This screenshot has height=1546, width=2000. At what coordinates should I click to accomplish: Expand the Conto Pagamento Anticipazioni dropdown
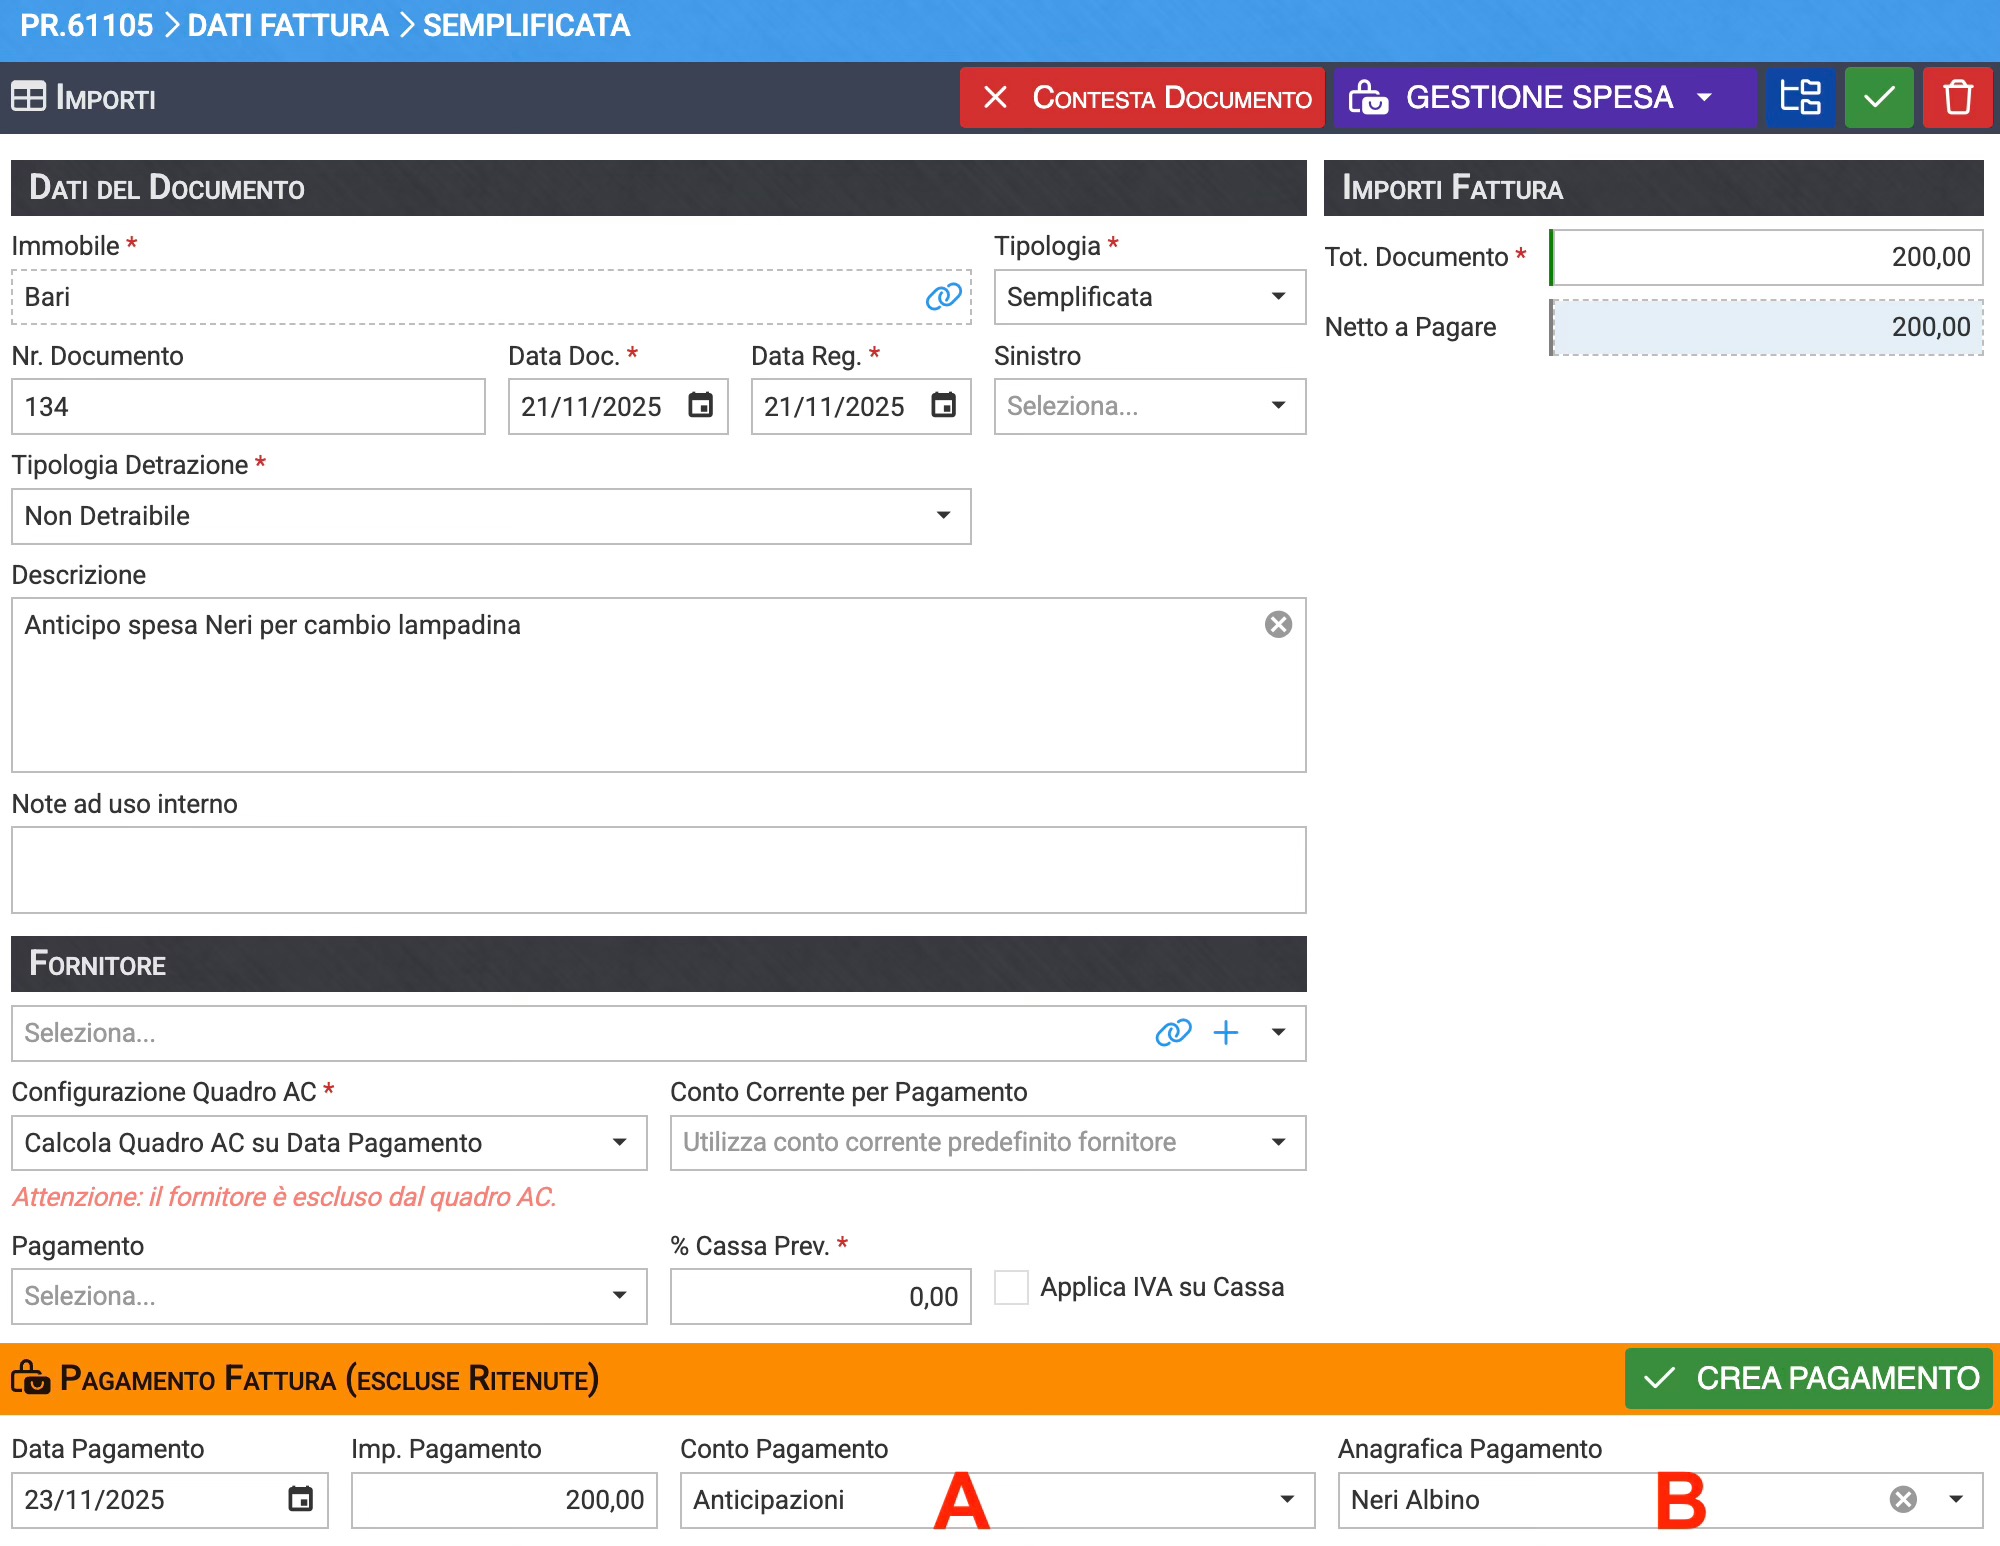1287,1499
